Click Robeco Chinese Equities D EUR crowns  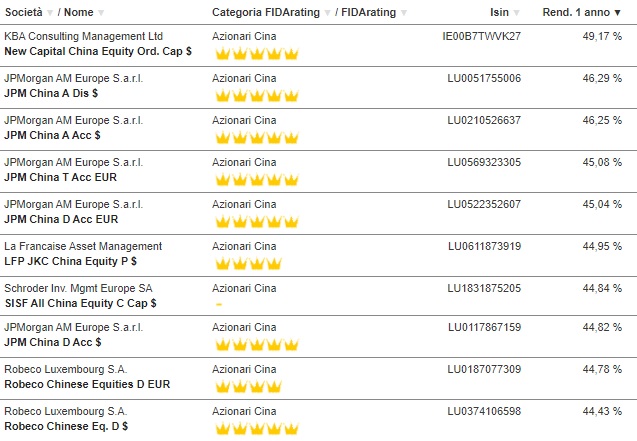[x=248, y=387]
